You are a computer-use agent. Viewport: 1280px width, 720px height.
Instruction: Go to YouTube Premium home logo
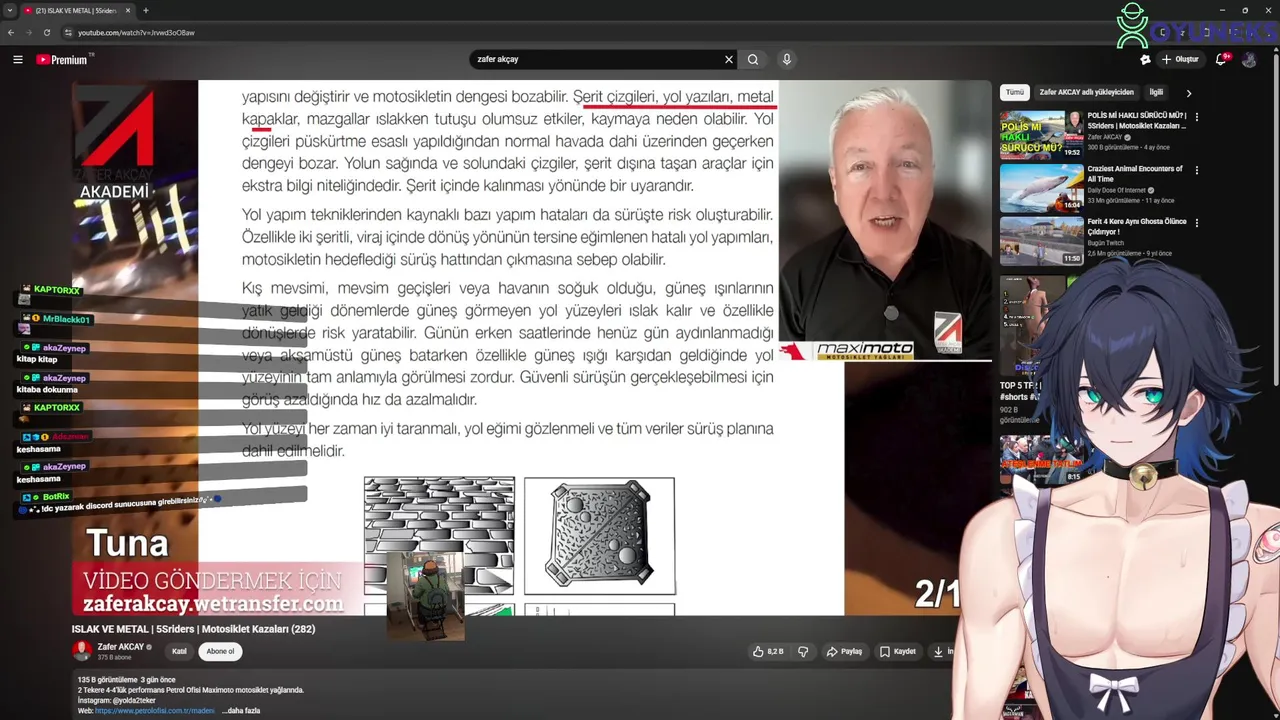[x=62, y=60]
